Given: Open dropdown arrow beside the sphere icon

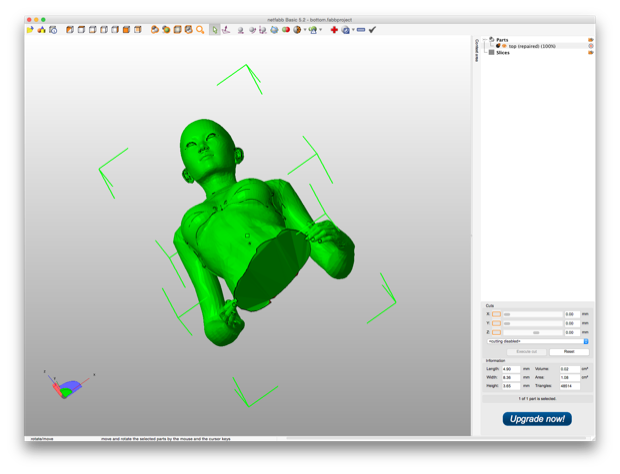Looking at the screenshot, I should click(305, 30).
